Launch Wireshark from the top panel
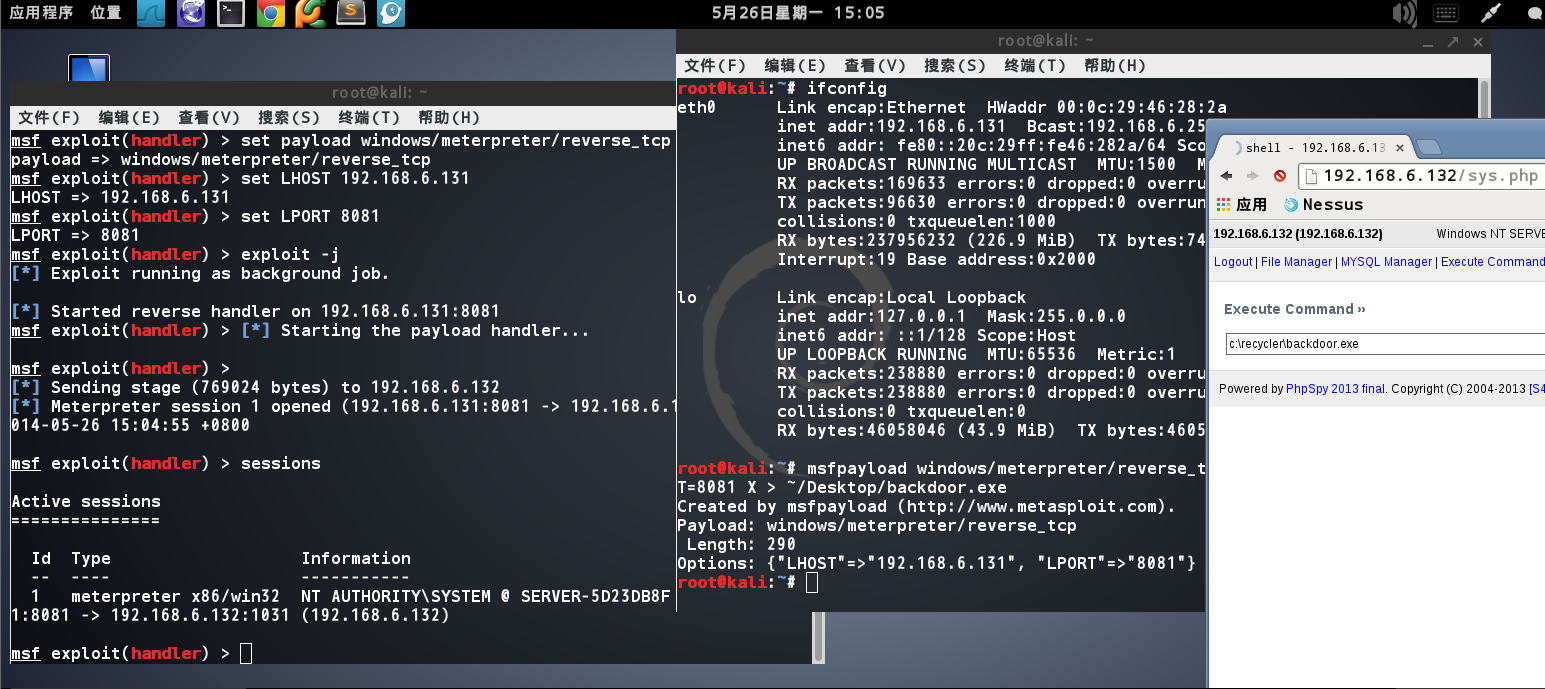This screenshot has width=1545, height=689. [x=151, y=13]
